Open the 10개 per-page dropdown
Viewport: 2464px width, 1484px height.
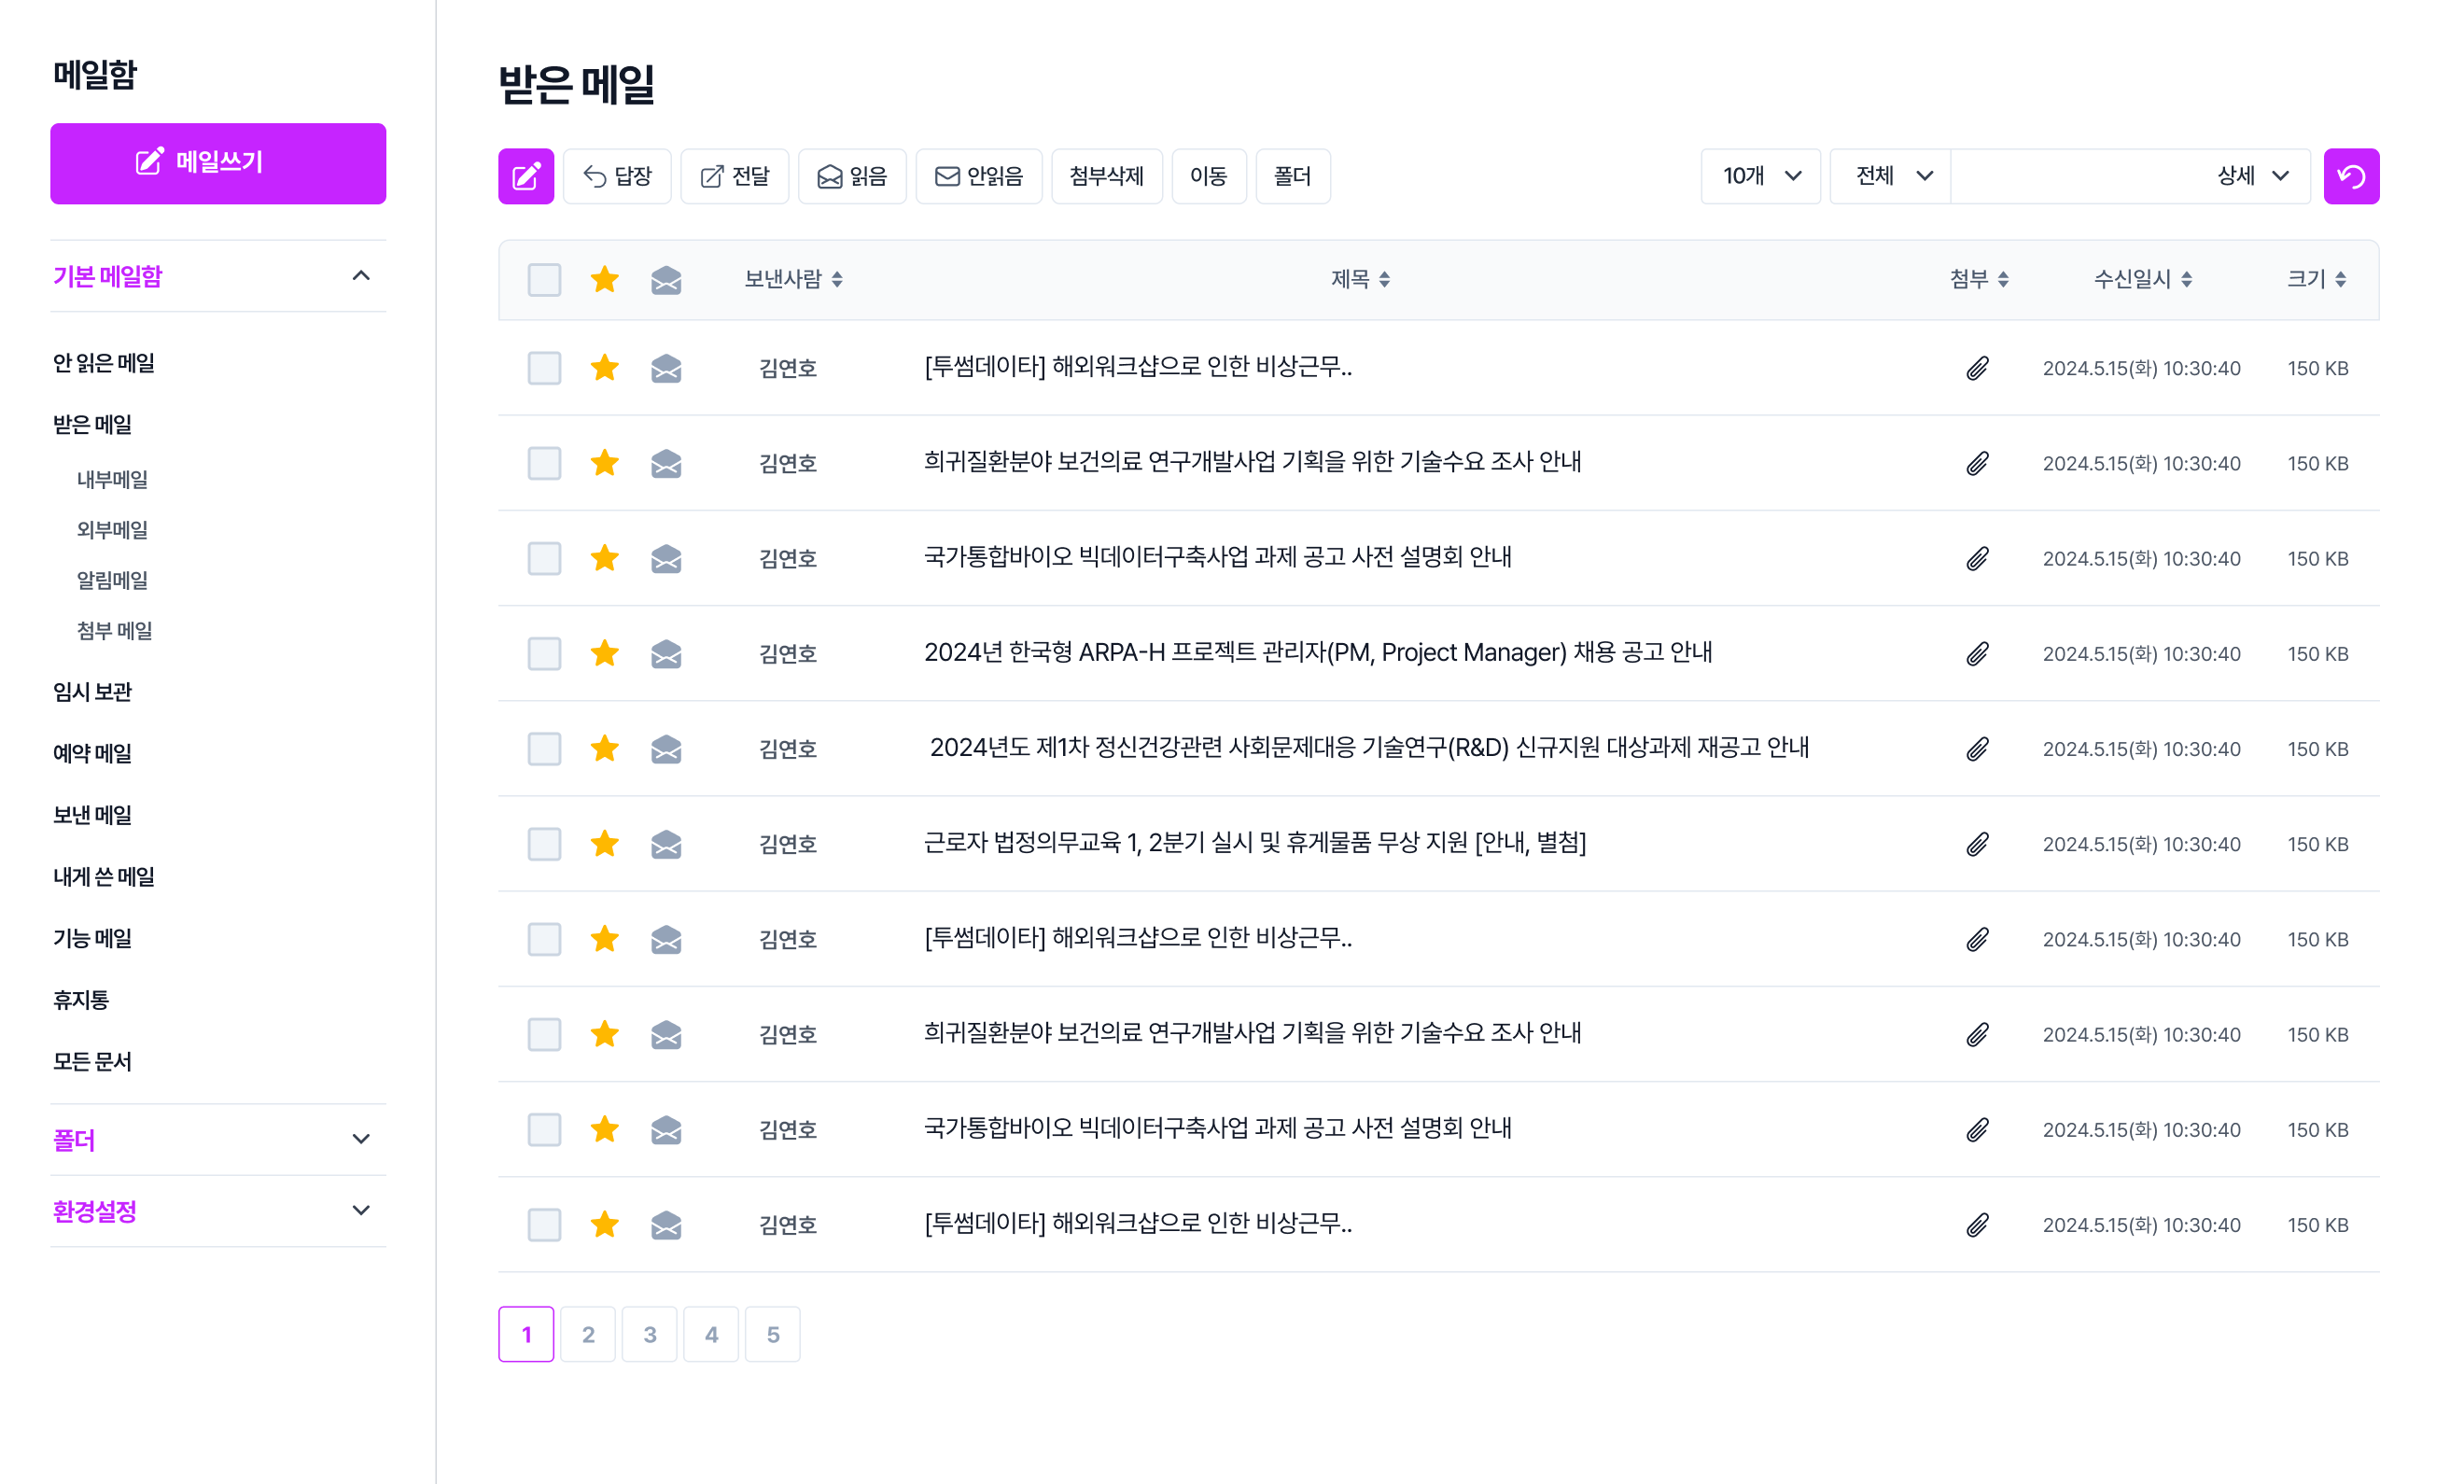(x=1760, y=177)
